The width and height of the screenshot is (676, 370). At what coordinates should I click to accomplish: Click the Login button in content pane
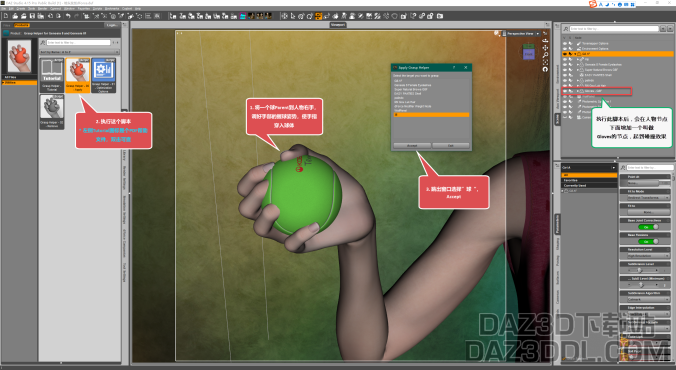click(112, 25)
